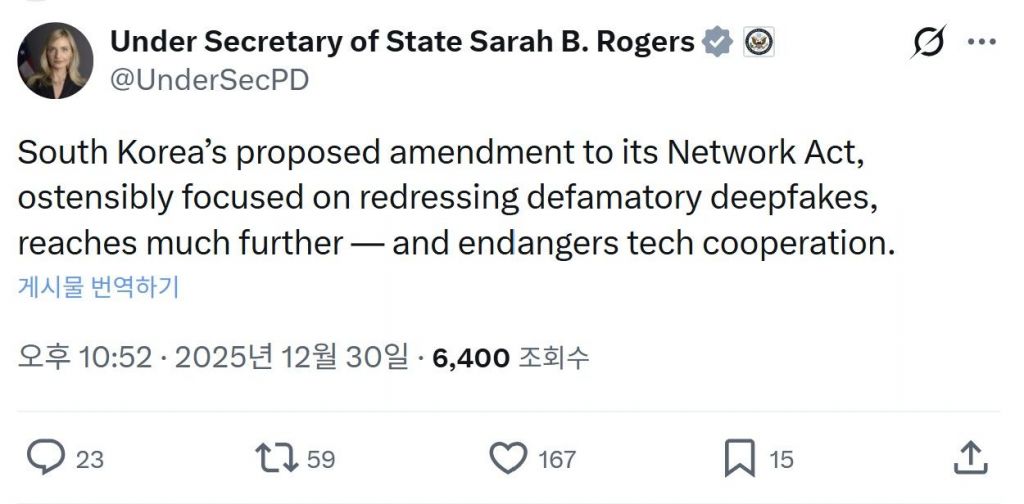
Task: Open the 6,400 조회수 view count
Action: click(x=510, y=358)
